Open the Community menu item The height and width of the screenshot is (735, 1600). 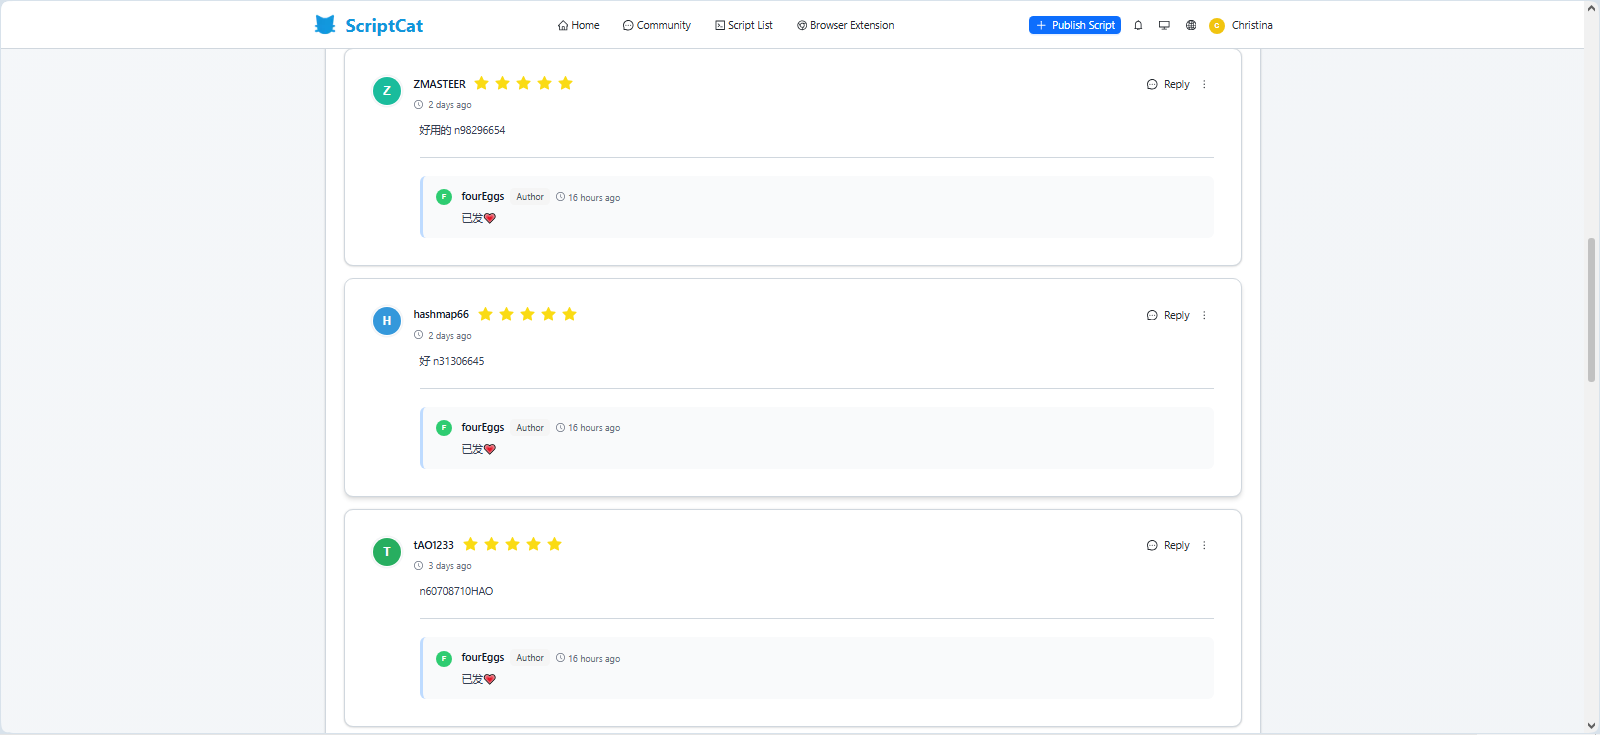click(657, 25)
